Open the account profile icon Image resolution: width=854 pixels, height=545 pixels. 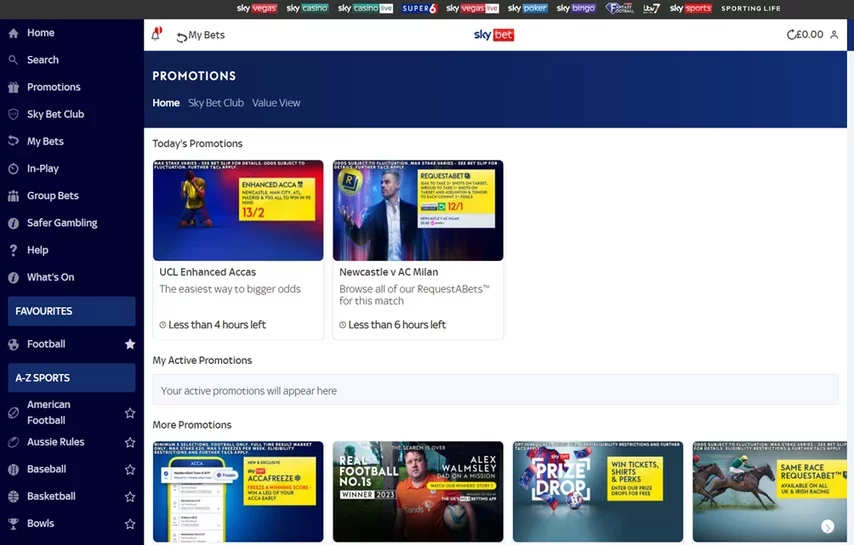click(x=834, y=35)
